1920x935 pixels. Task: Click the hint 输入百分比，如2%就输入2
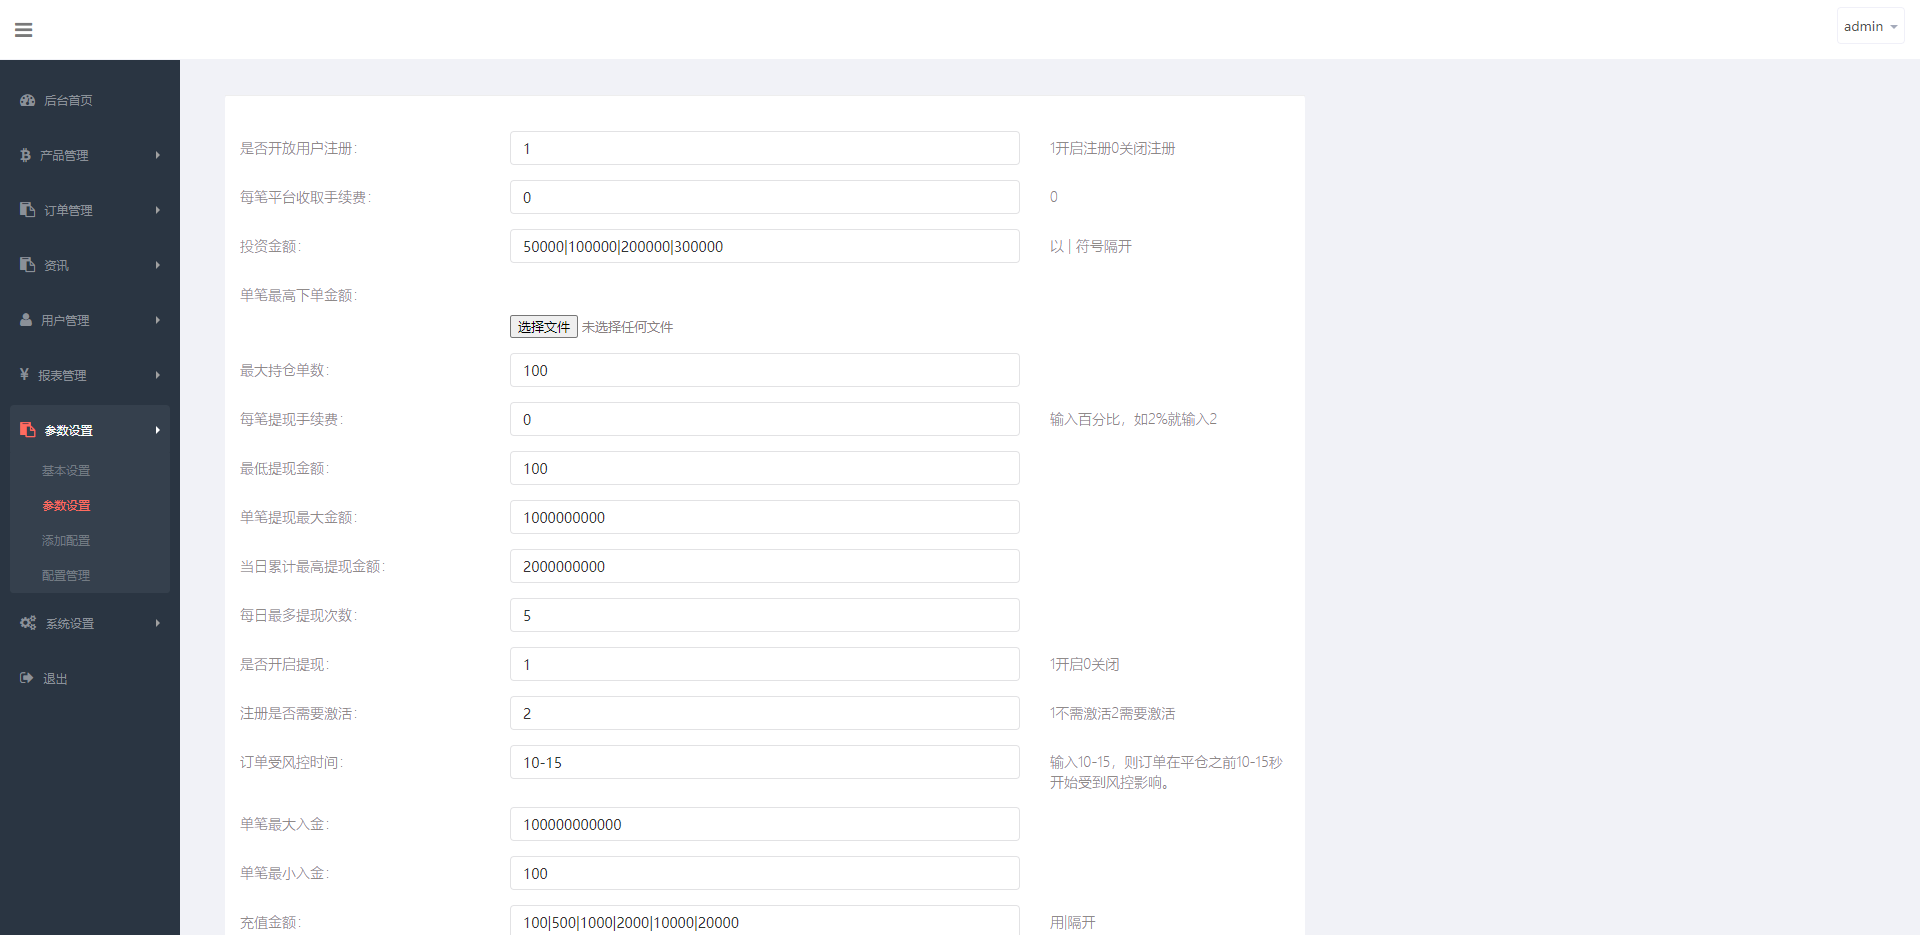tap(1133, 419)
